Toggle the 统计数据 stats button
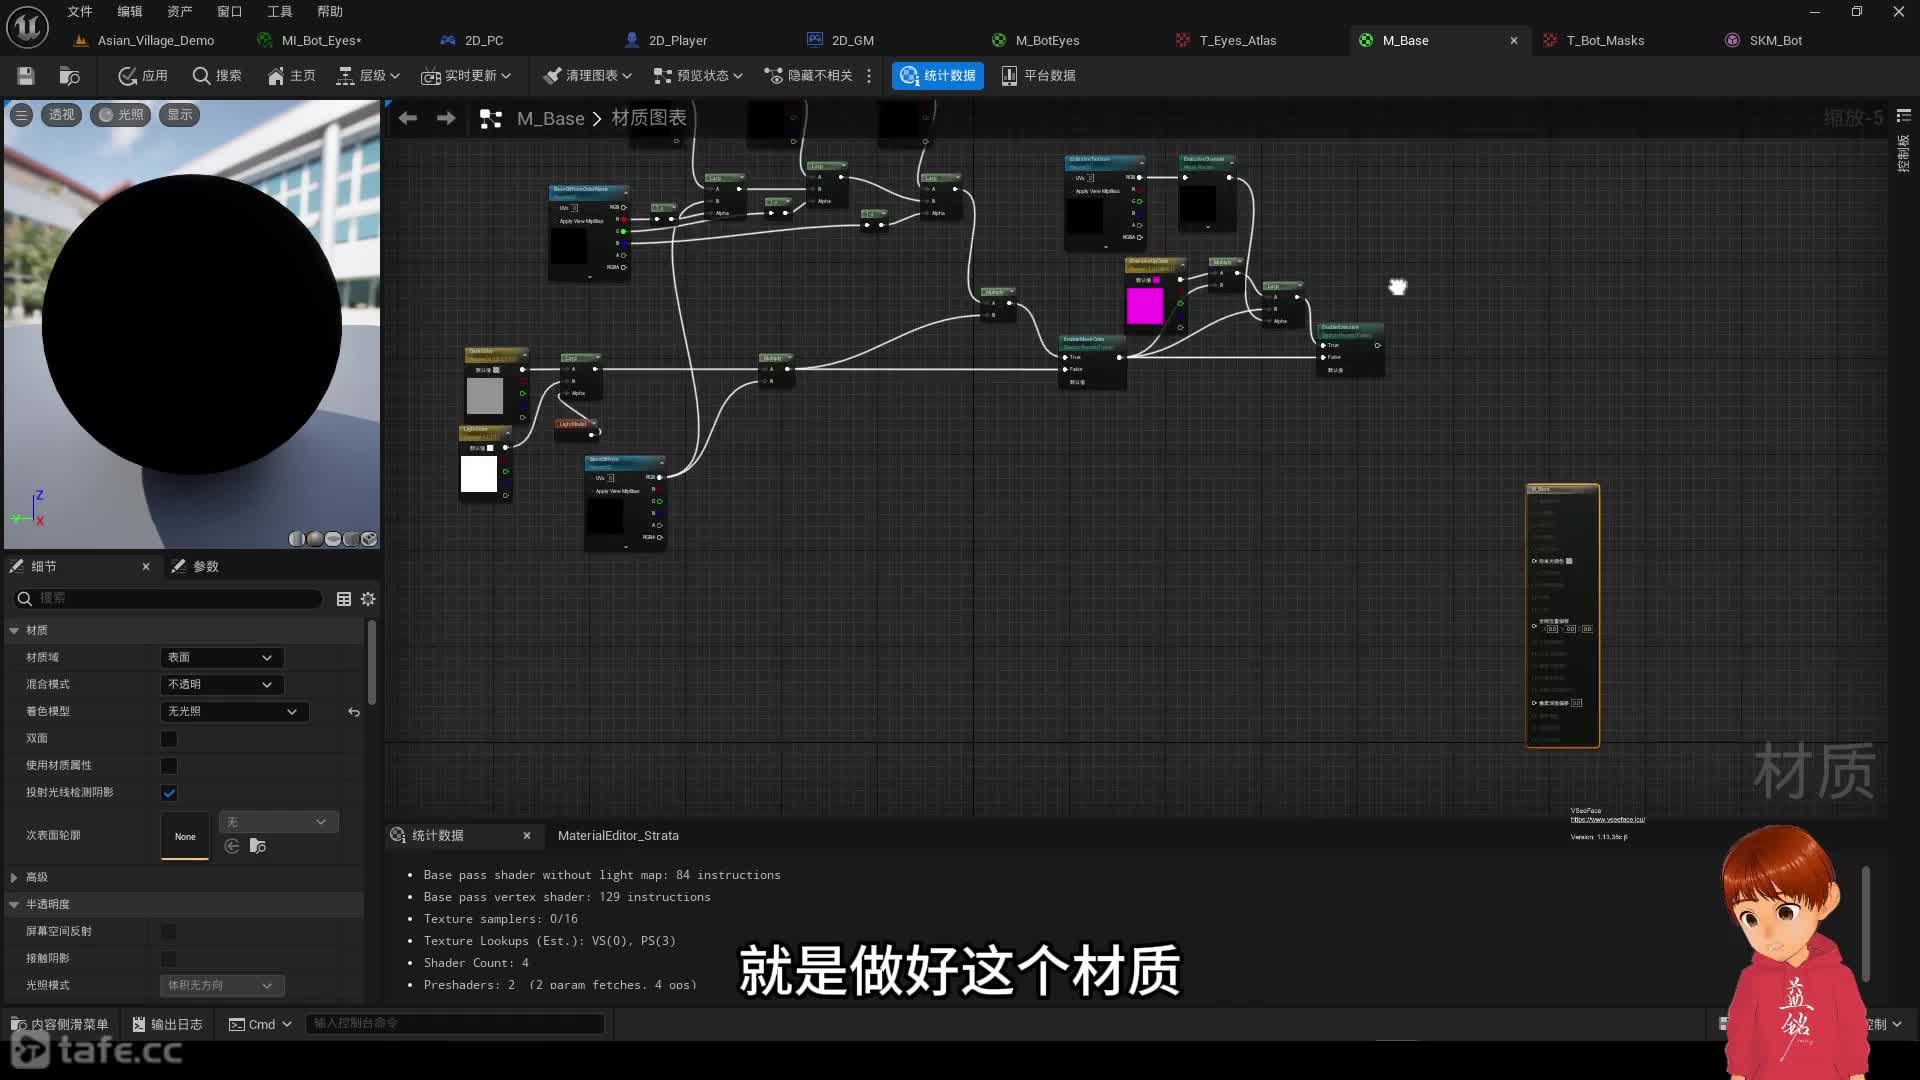The width and height of the screenshot is (1920, 1080). point(938,76)
